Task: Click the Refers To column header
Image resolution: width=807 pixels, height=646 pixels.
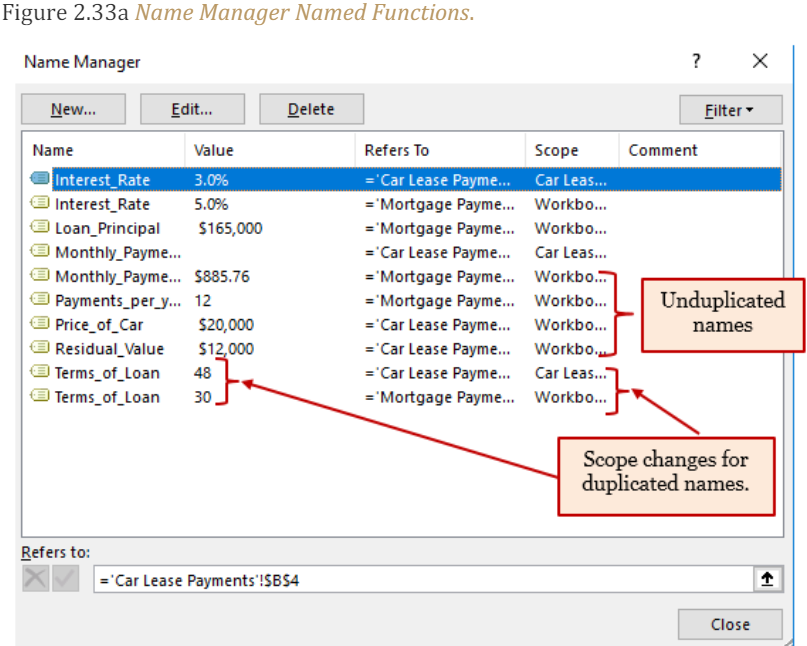Action: pos(440,150)
